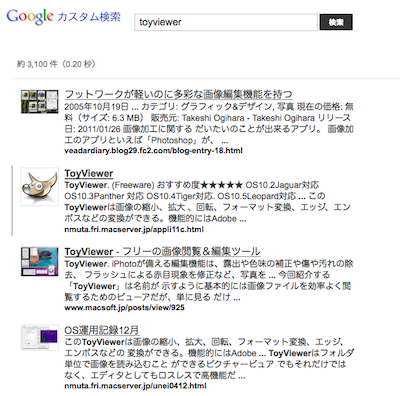Screen dimensions: 400x396
Task: Click thumbnail beside the macsoft.jp result
Action: click(39, 261)
